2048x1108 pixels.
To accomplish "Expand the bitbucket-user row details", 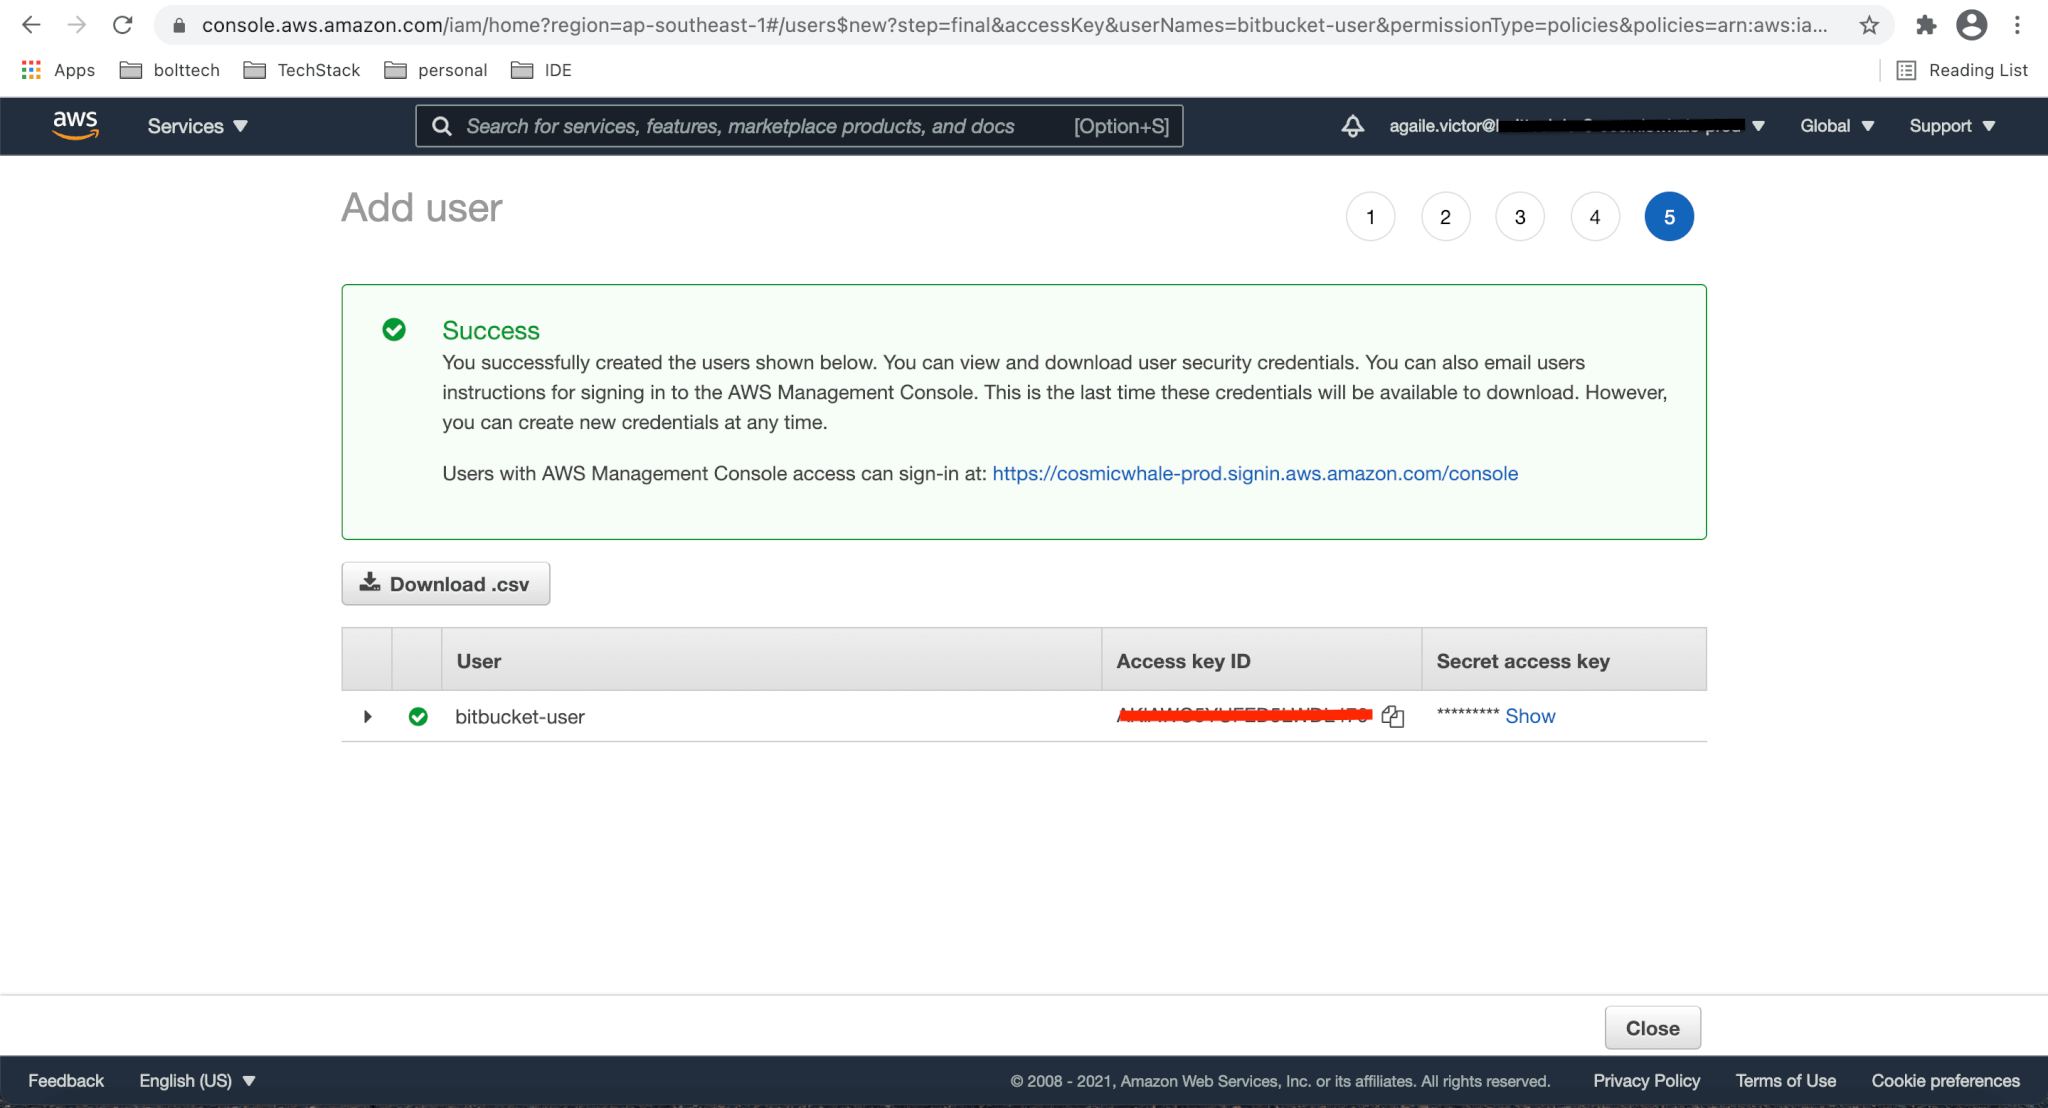I will click(368, 716).
